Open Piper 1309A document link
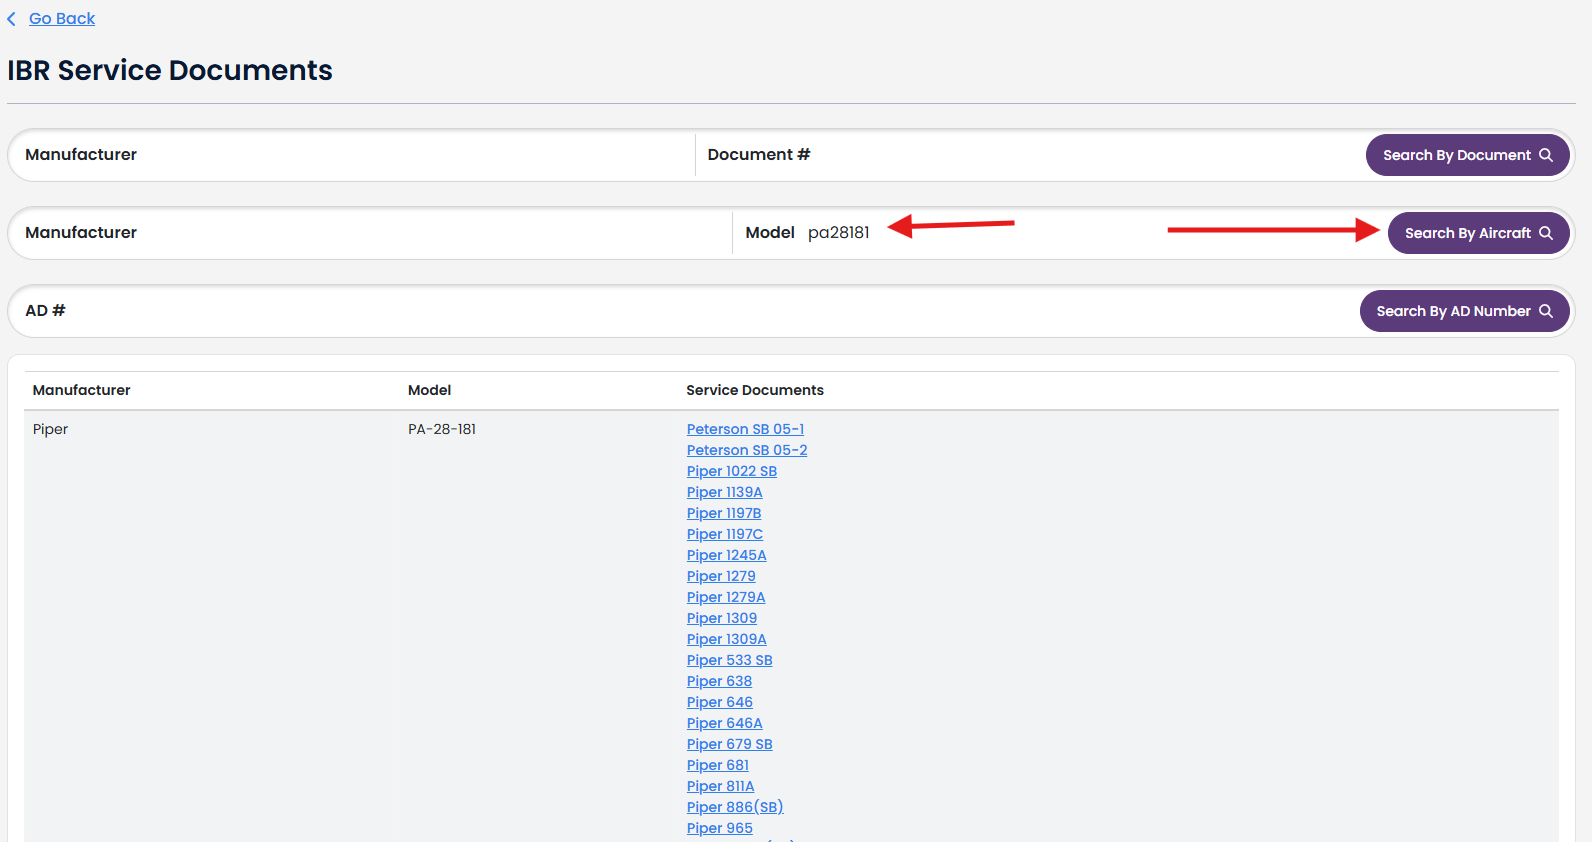1592x842 pixels. [727, 639]
